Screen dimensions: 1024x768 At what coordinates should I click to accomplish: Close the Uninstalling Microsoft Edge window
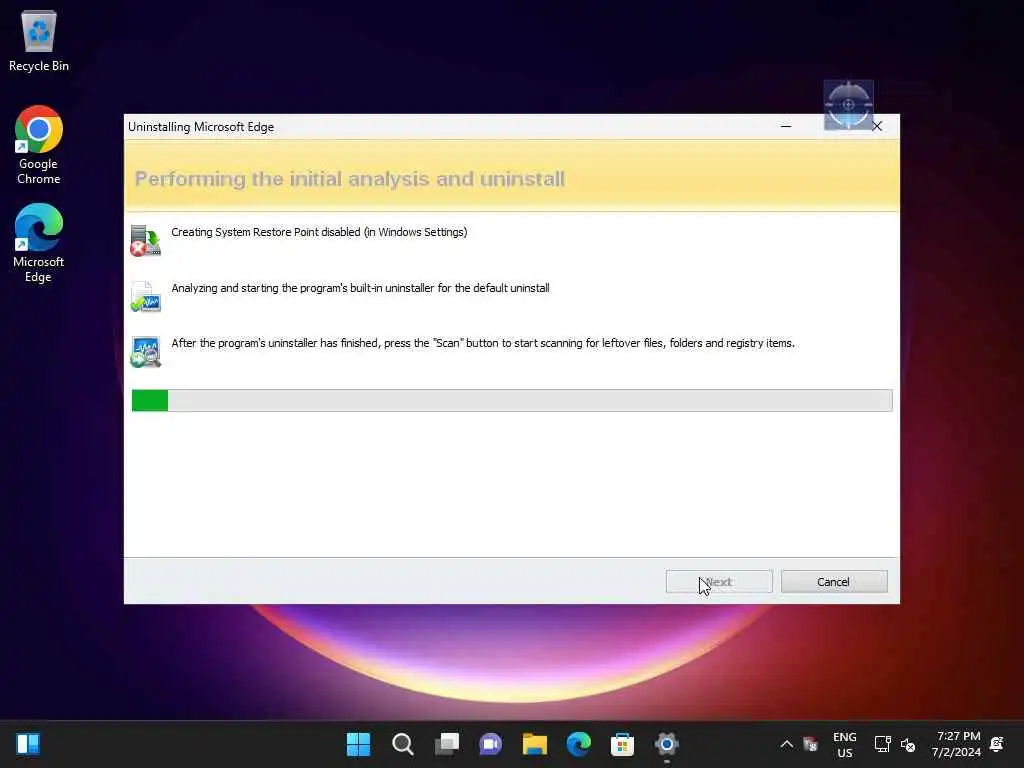coord(878,126)
